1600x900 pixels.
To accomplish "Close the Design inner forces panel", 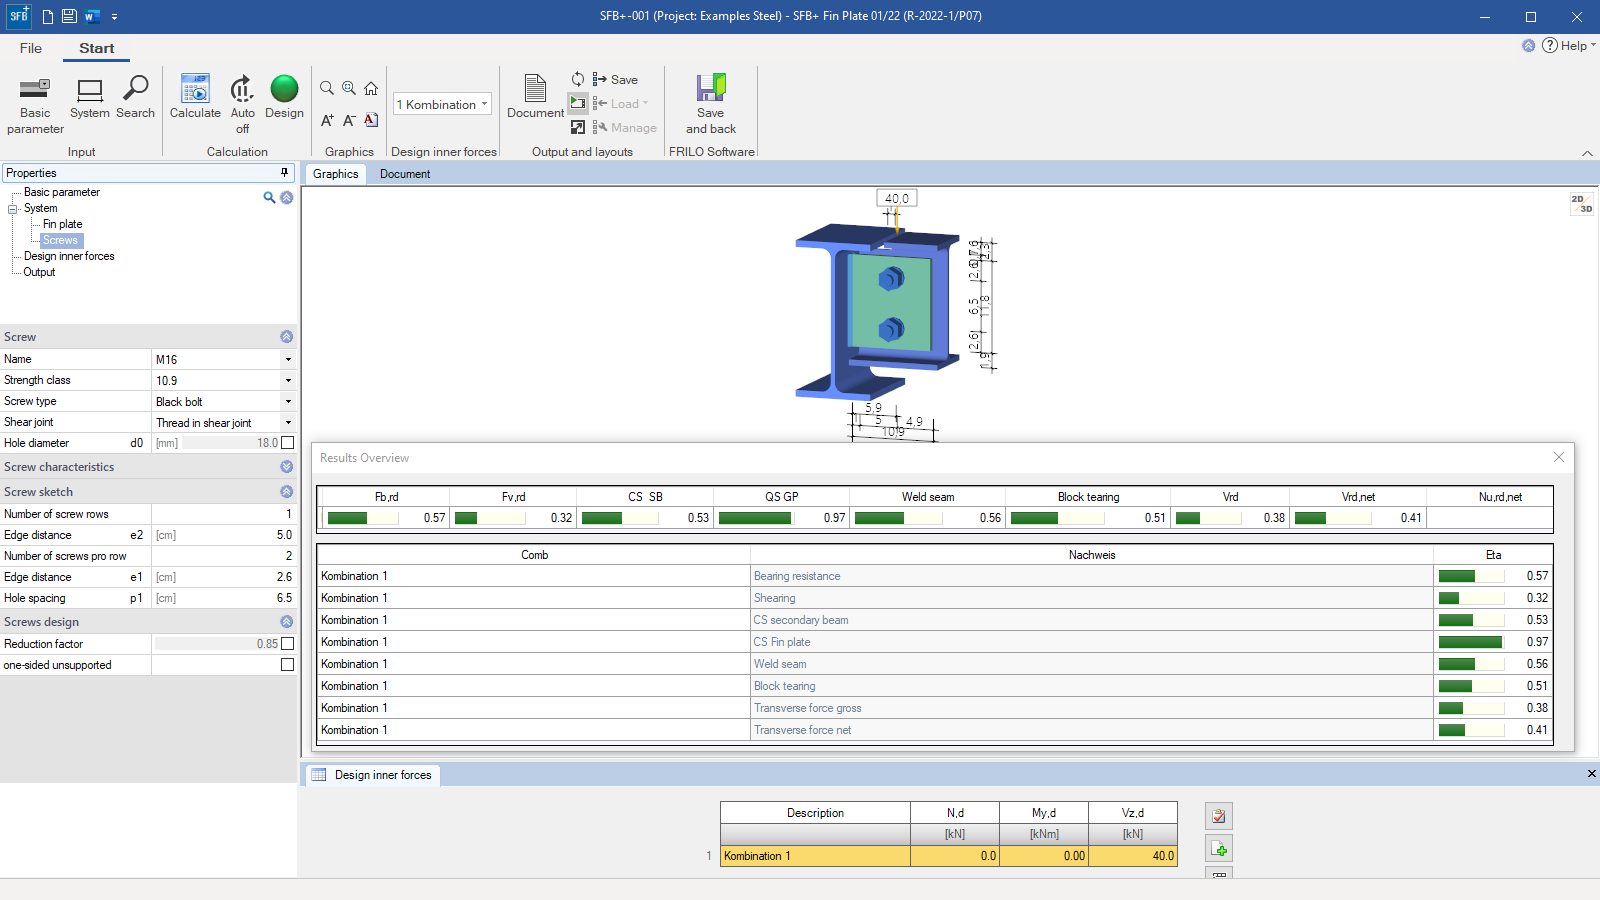I will [x=1592, y=774].
